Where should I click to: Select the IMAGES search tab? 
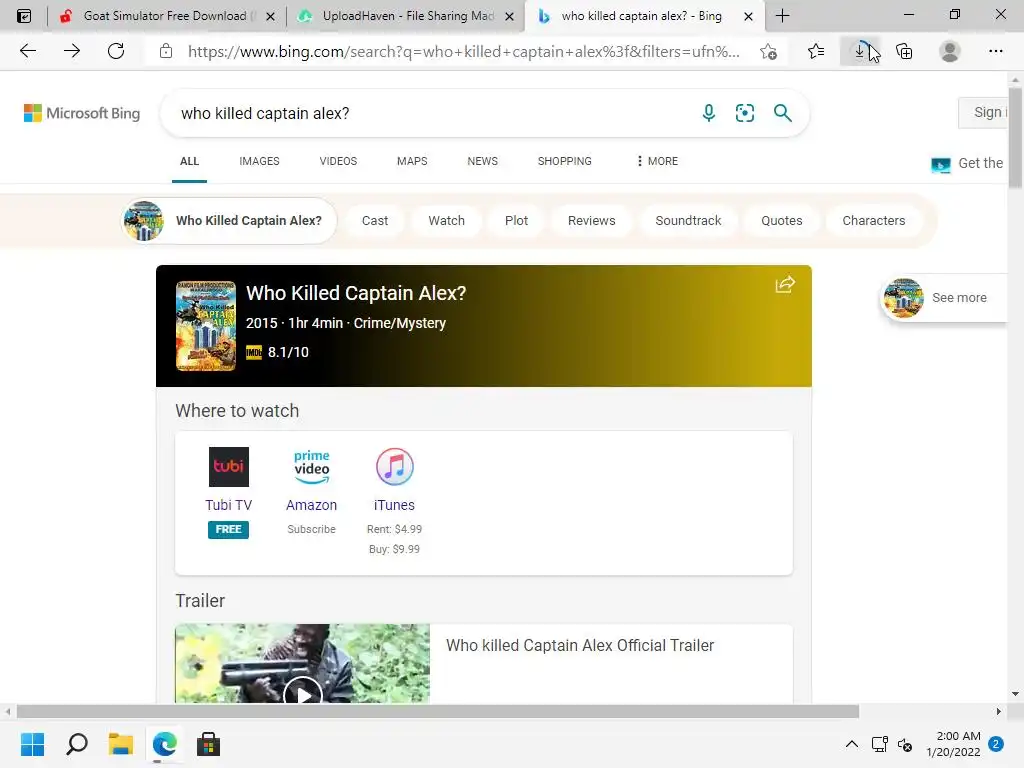(259, 161)
